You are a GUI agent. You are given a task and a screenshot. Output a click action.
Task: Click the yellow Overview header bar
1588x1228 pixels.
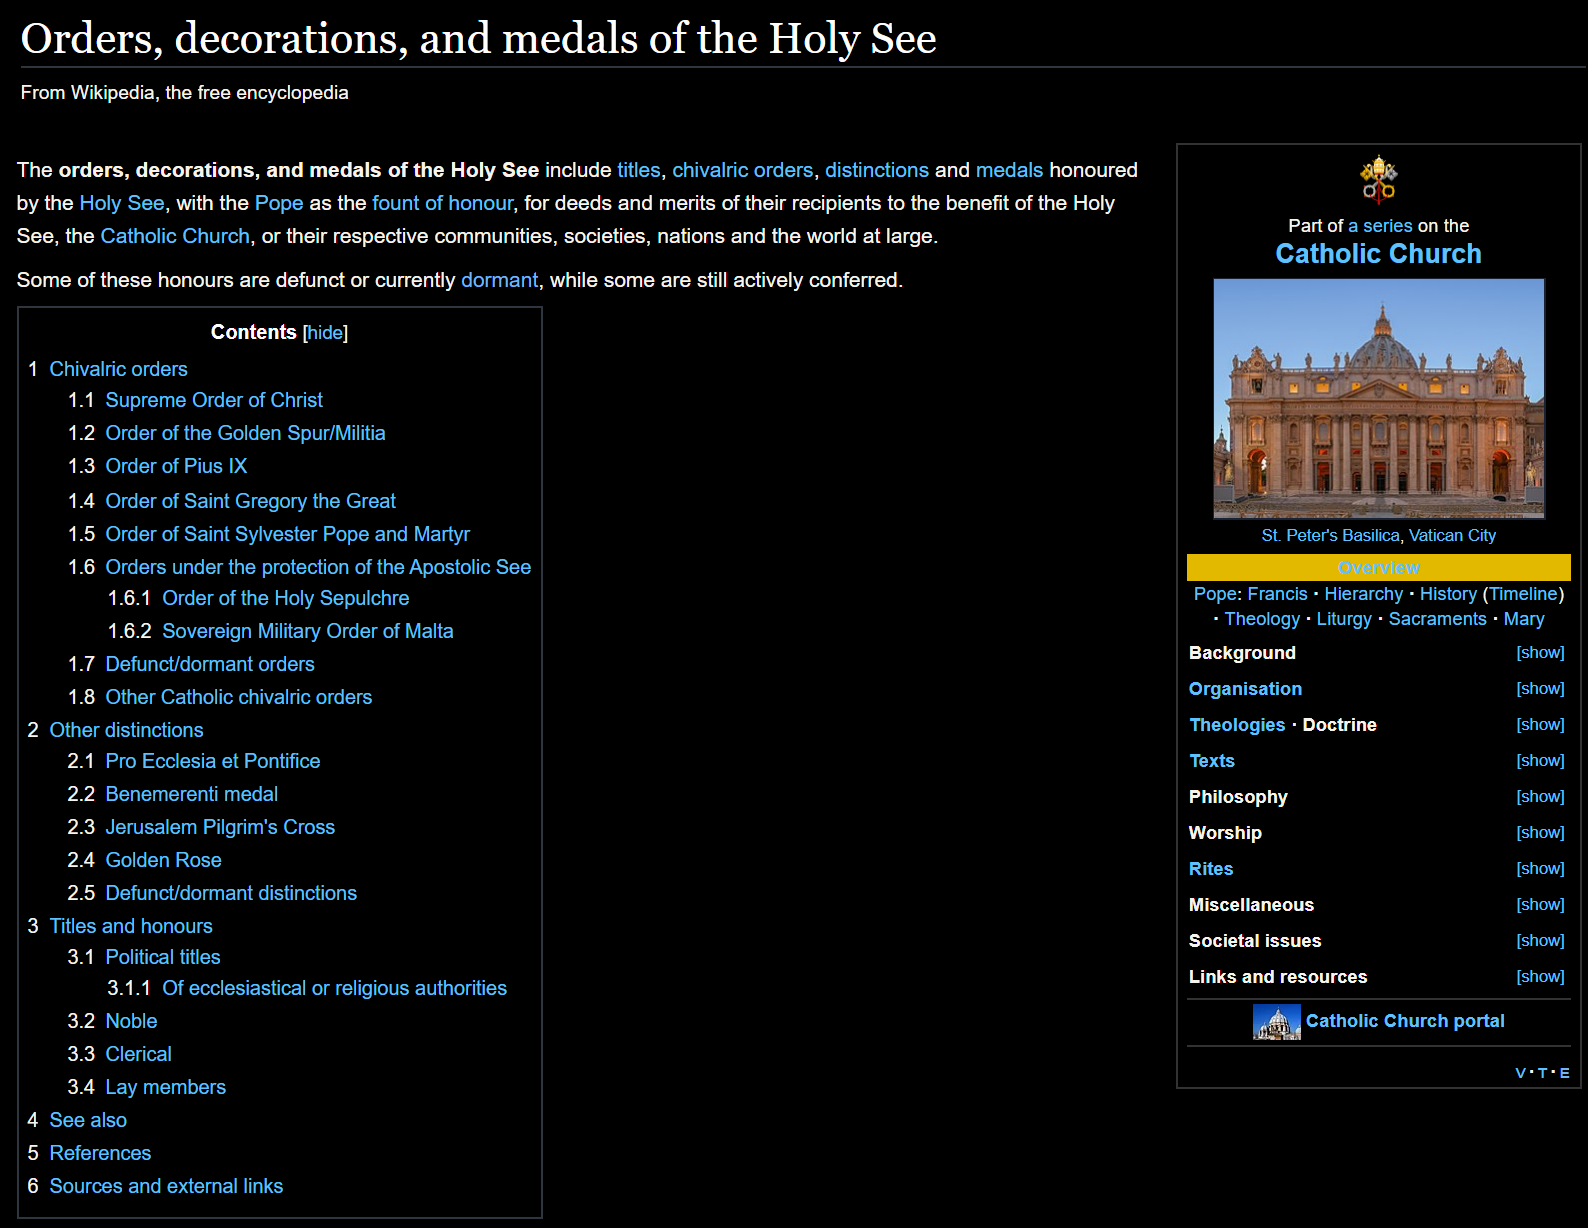point(1378,568)
